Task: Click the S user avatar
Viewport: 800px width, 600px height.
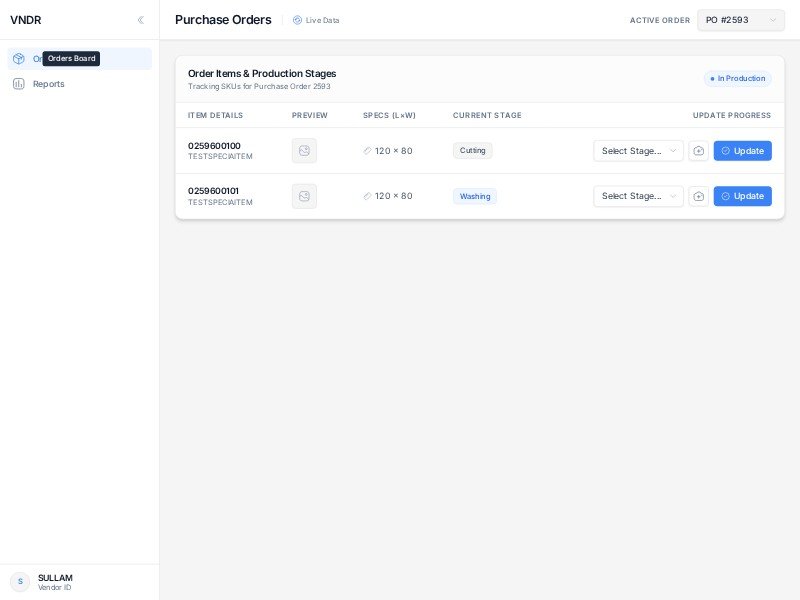Action: click(20, 581)
